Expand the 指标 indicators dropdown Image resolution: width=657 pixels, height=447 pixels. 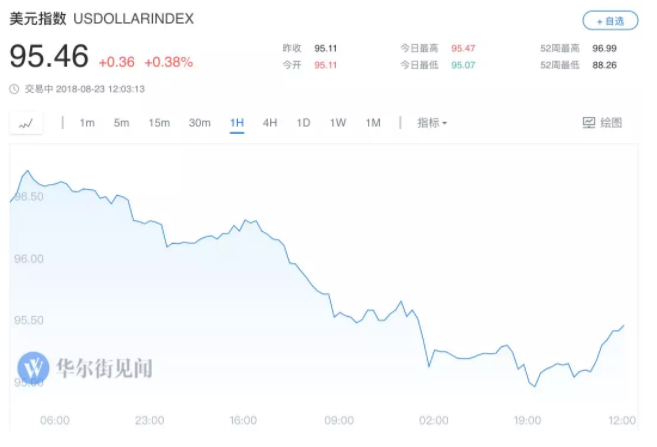432,123
